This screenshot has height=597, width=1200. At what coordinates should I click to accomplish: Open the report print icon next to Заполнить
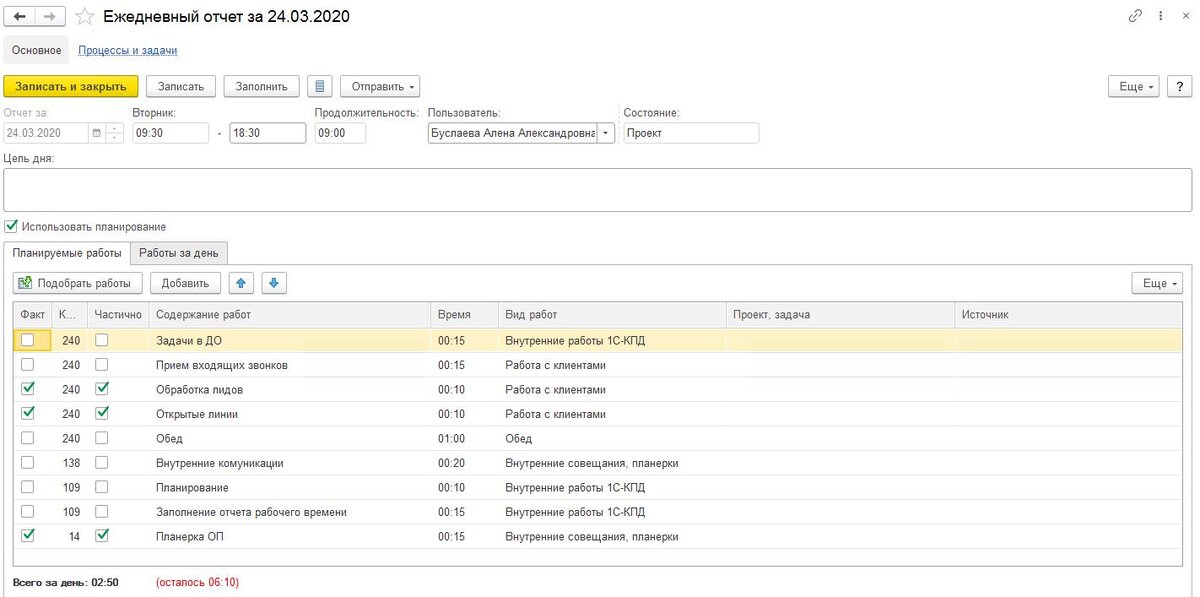(x=319, y=87)
